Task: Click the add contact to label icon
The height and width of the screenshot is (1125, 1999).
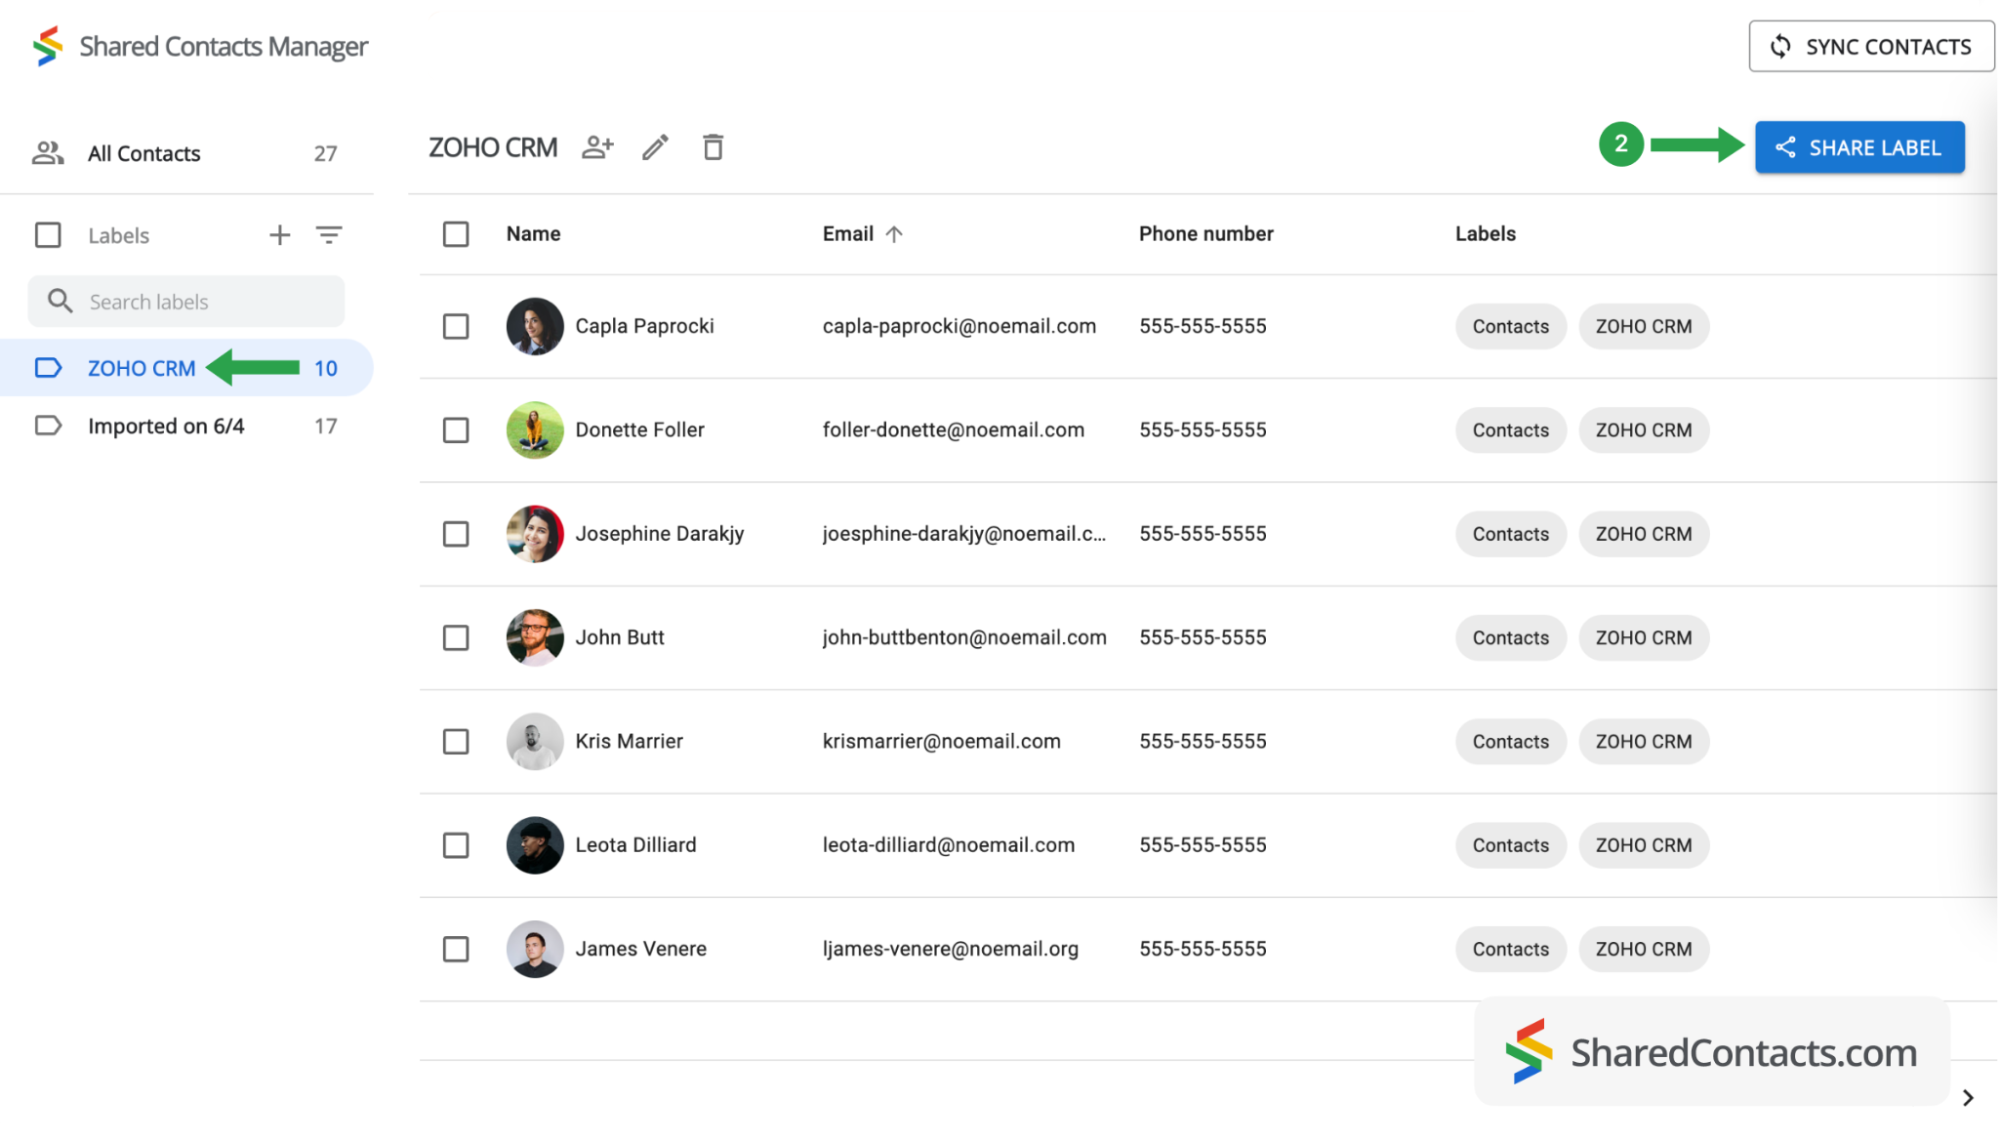Action: click(x=598, y=147)
